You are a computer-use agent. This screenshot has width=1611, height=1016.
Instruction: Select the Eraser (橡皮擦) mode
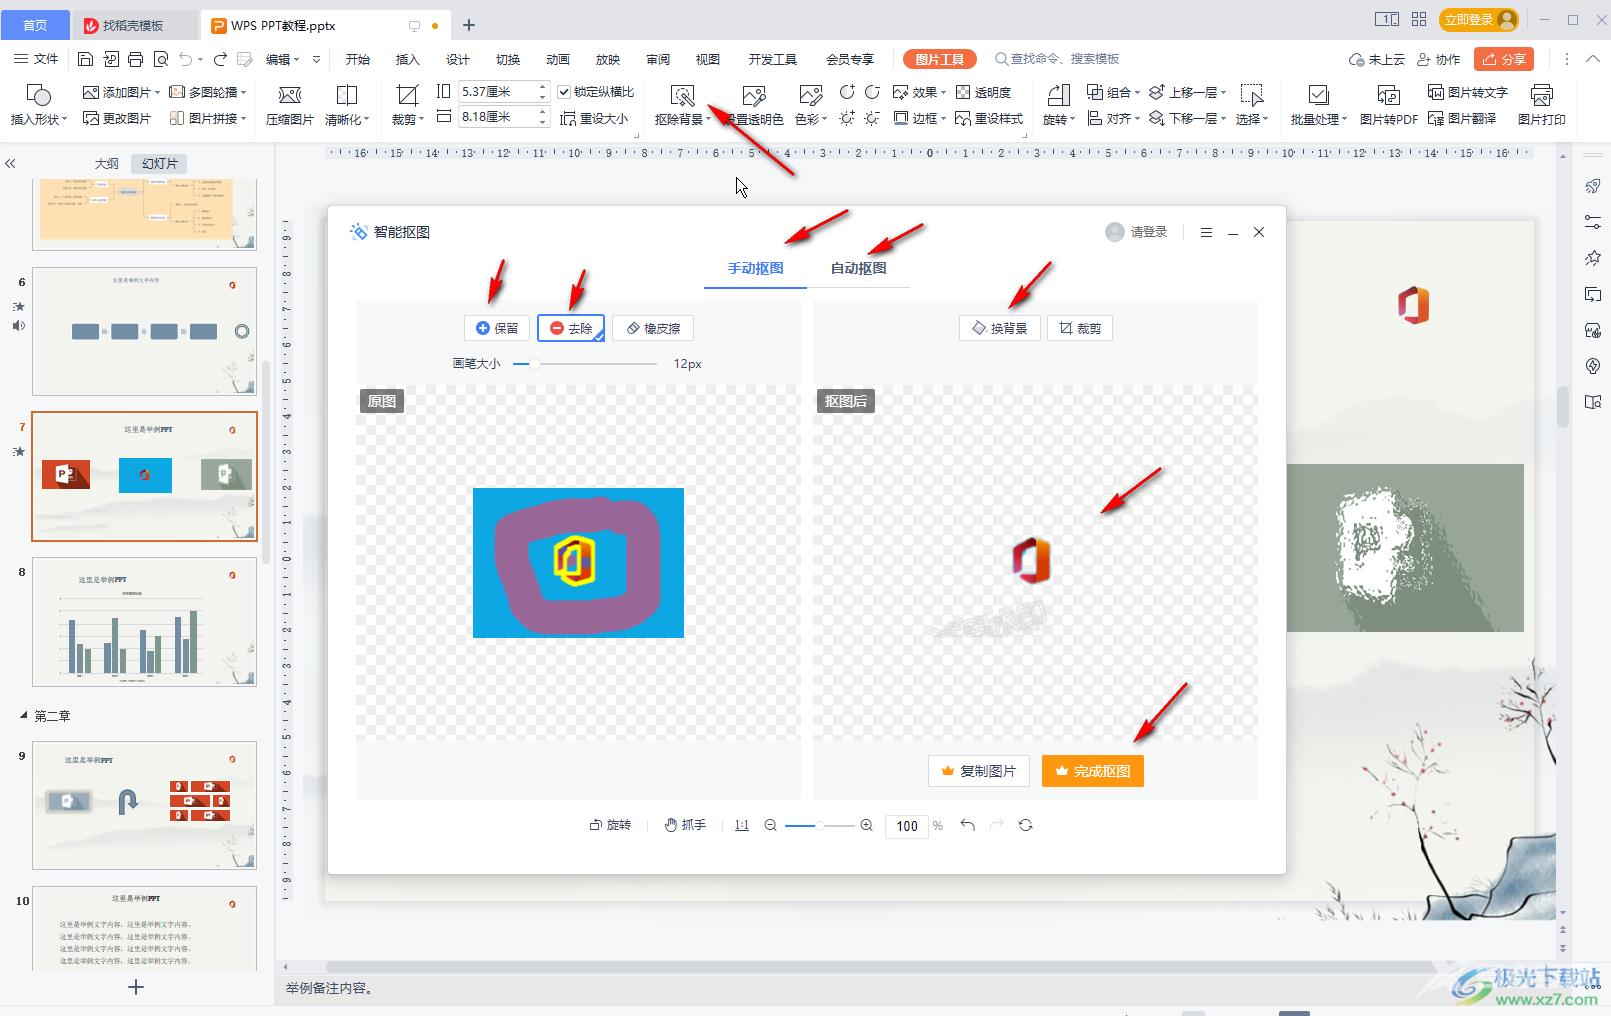click(x=653, y=328)
